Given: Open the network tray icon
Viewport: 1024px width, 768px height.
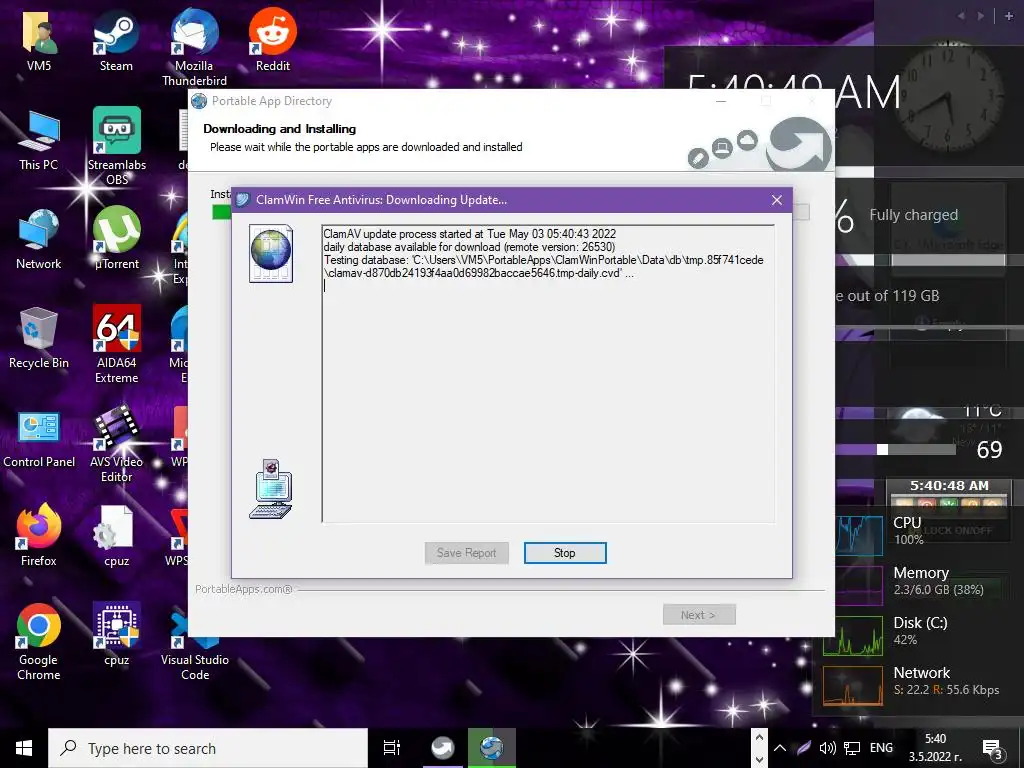Looking at the screenshot, I should pyautogui.click(x=852, y=748).
